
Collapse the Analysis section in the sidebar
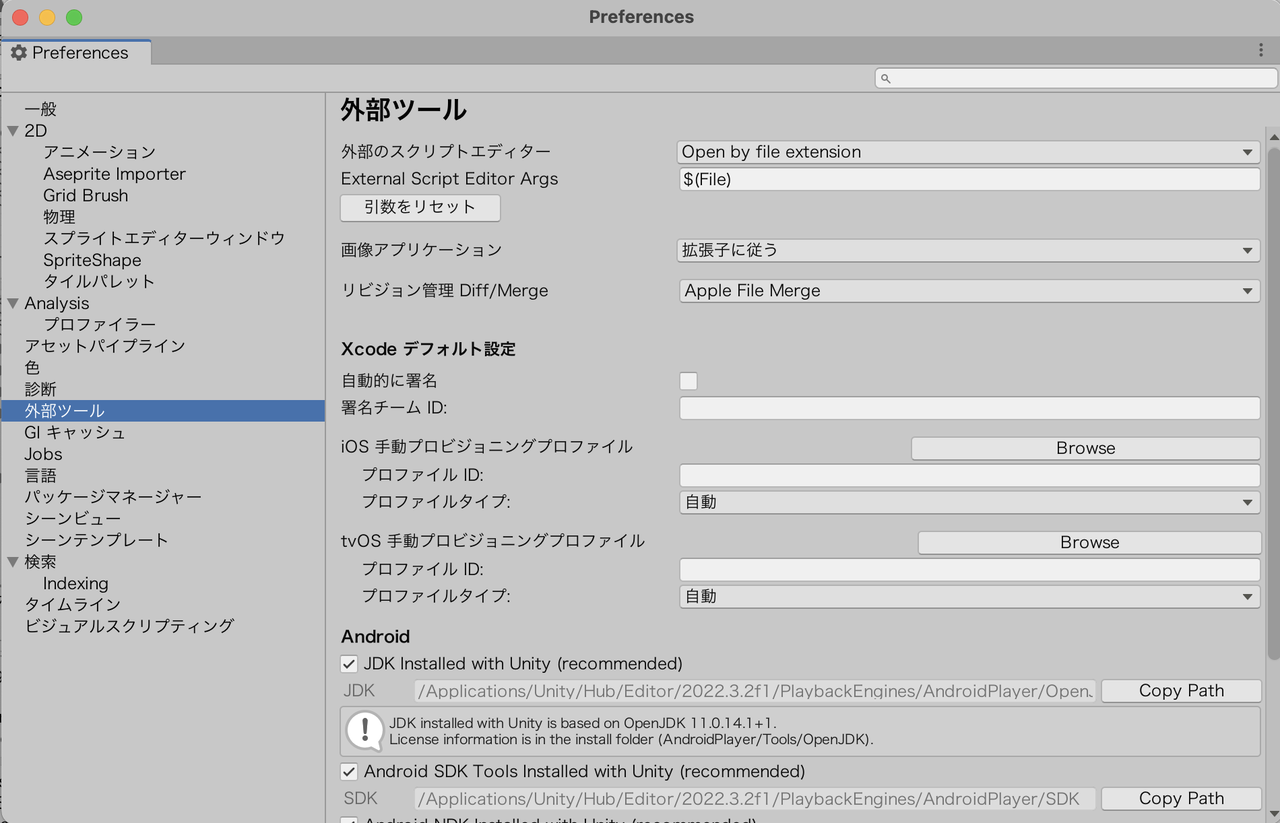[12, 302]
